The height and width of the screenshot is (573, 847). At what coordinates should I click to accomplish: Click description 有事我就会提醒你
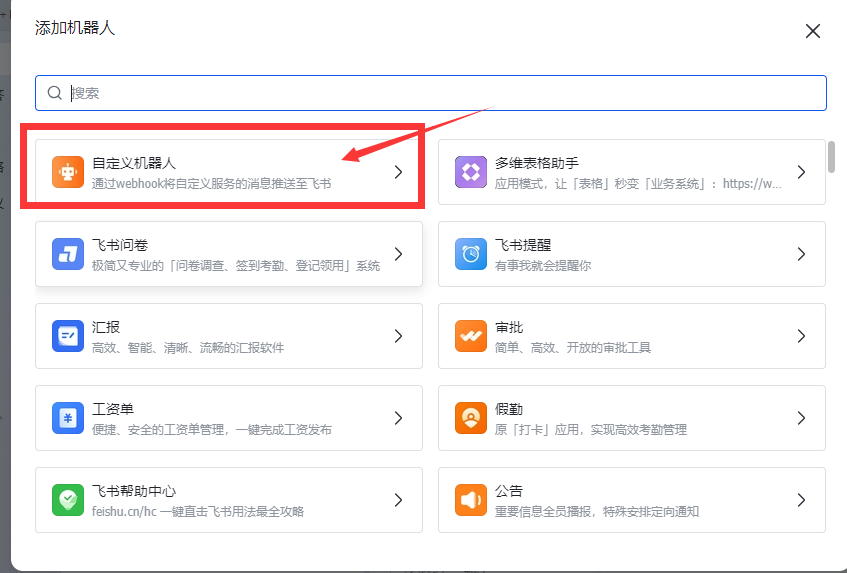(x=543, y=266)
